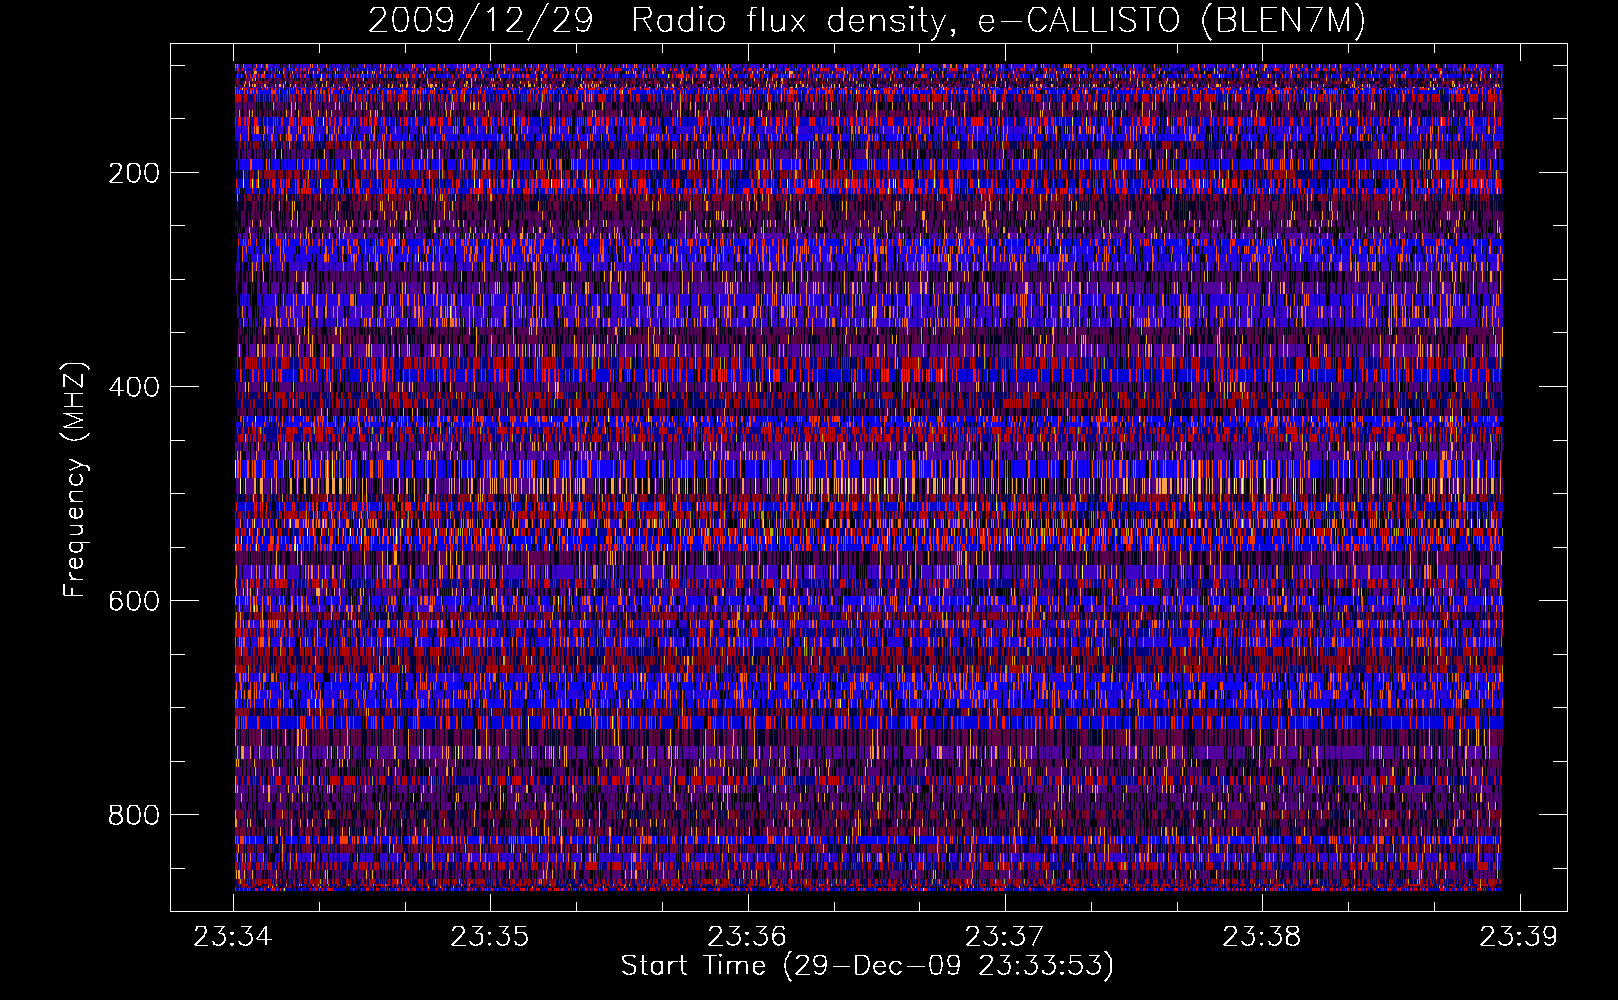Pick the 23:37 time tick label

[1004, 937]
